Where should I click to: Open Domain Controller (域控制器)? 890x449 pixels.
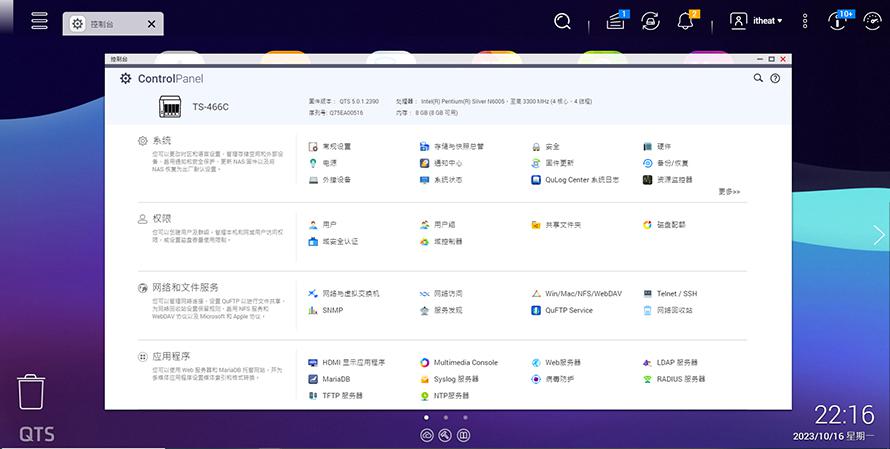tap(441, 241)
